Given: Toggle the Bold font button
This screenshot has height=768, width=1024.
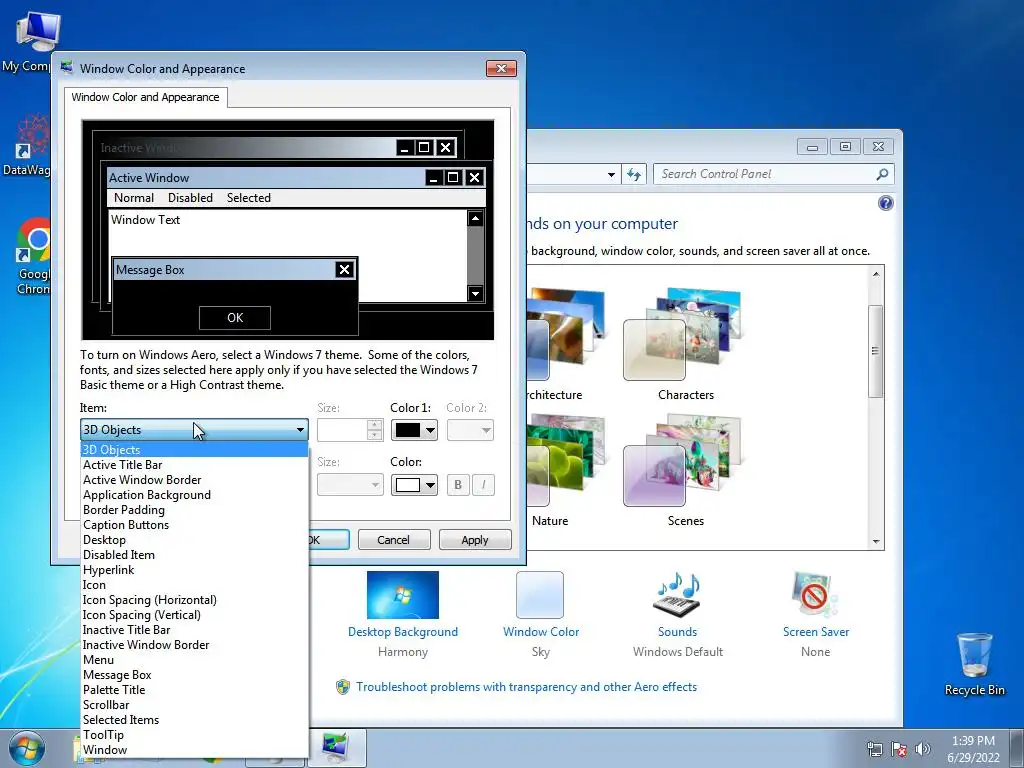Looking at the screenshot, I should (458, 485).
